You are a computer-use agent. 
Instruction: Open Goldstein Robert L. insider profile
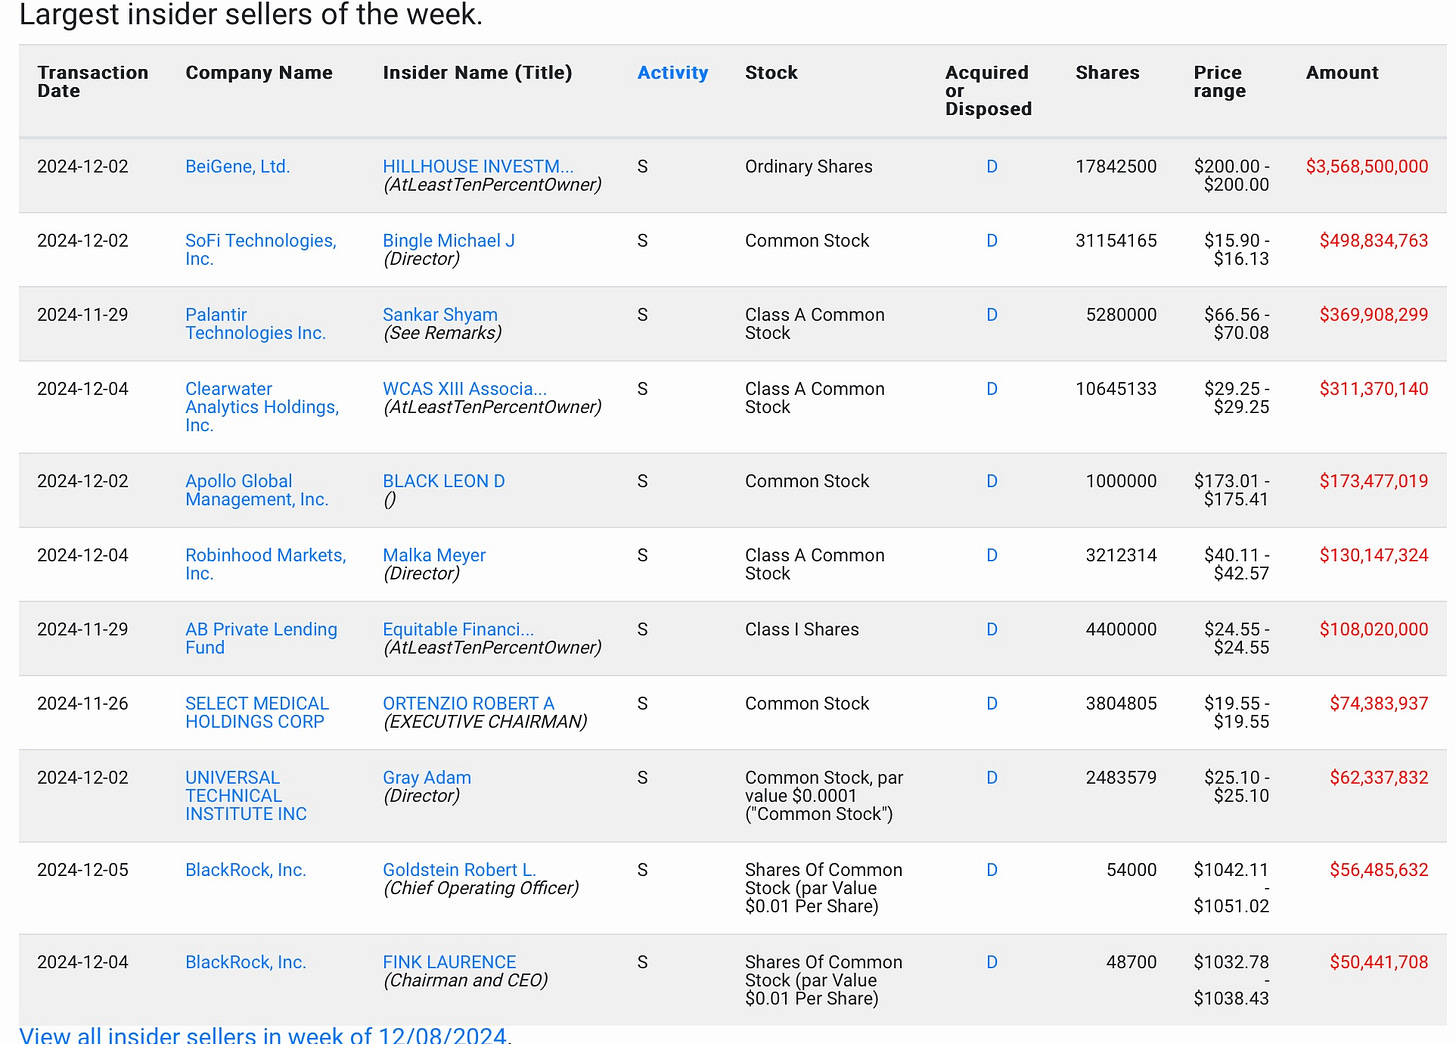459,870
